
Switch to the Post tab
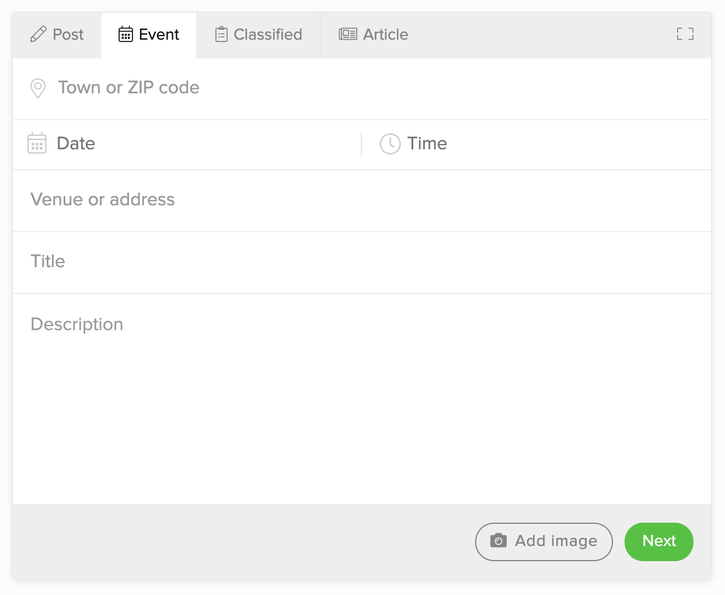(67, 35)
